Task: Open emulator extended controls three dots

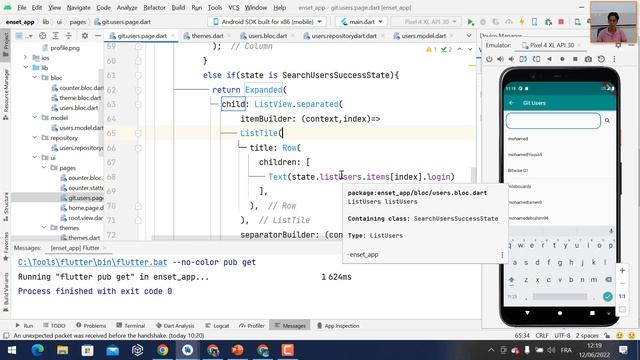Action: pos(614,59)
